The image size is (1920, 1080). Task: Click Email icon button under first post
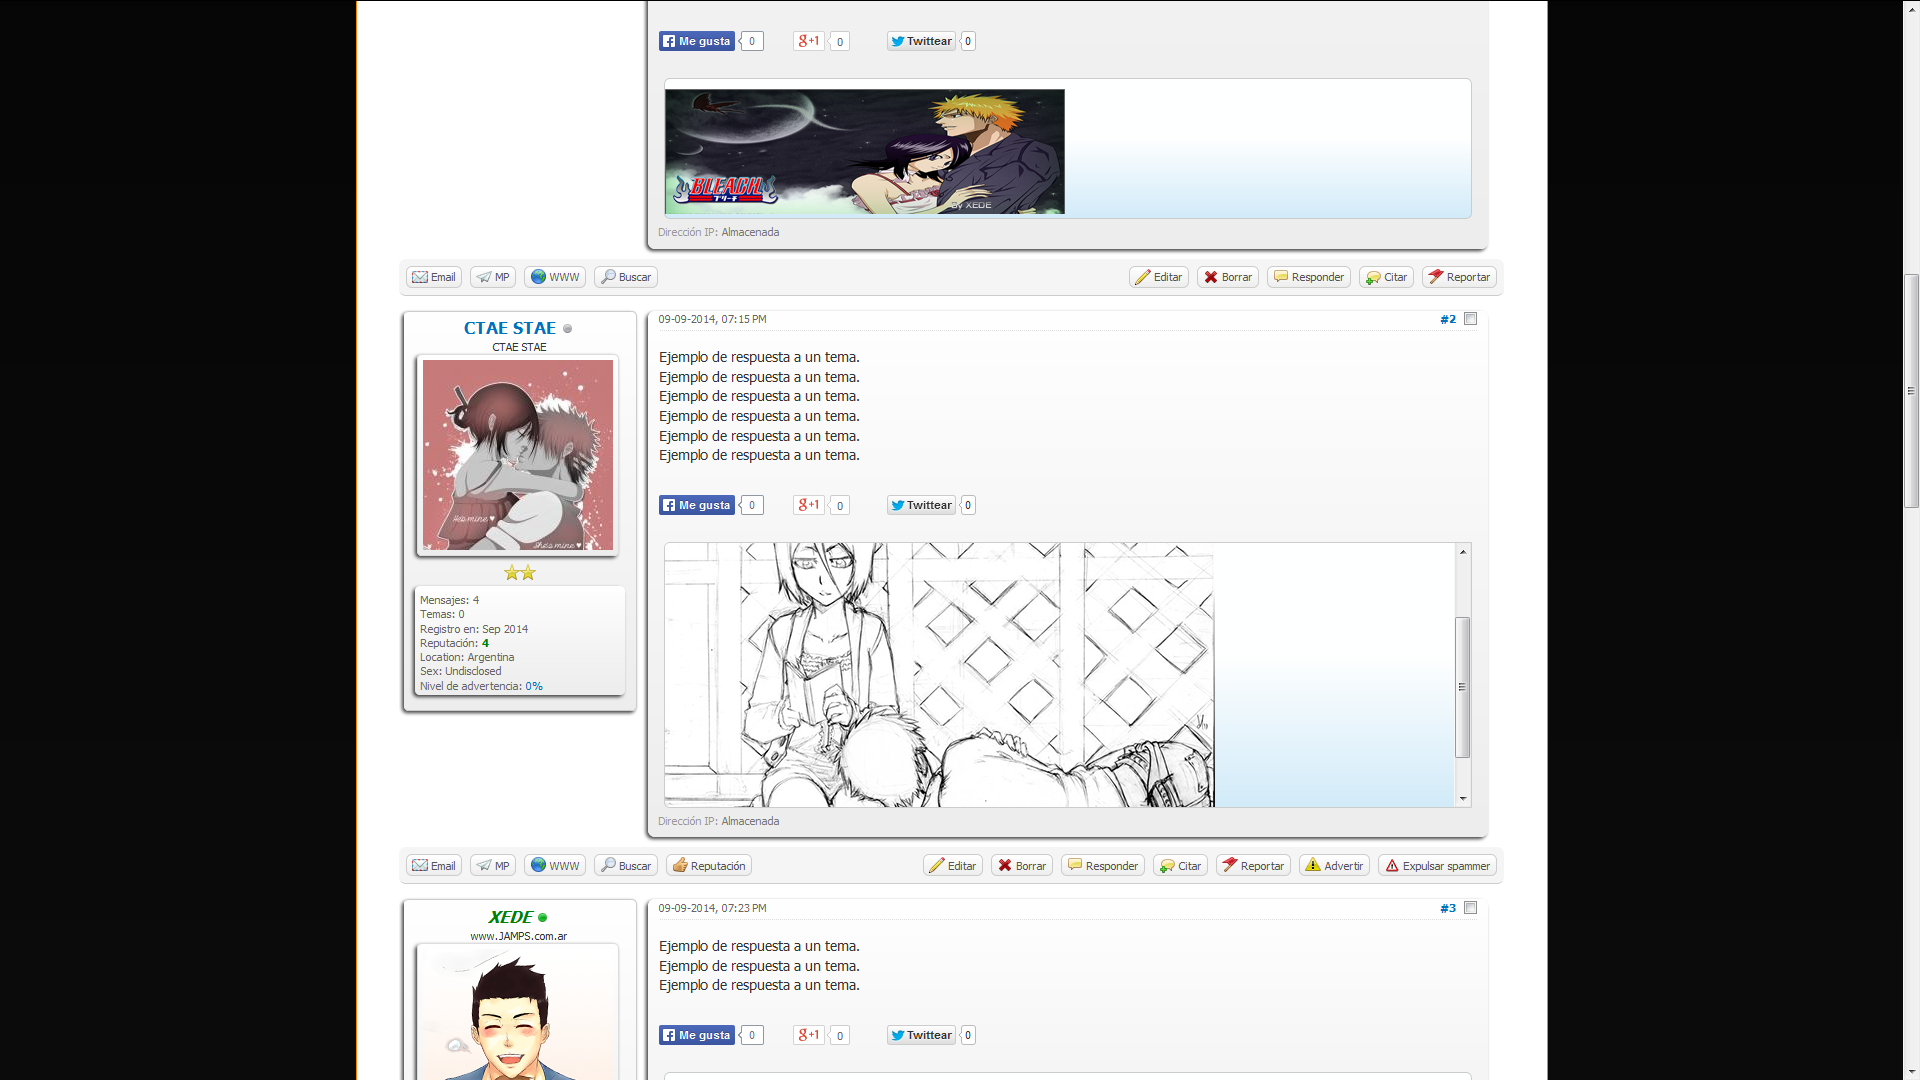[434, 277]
